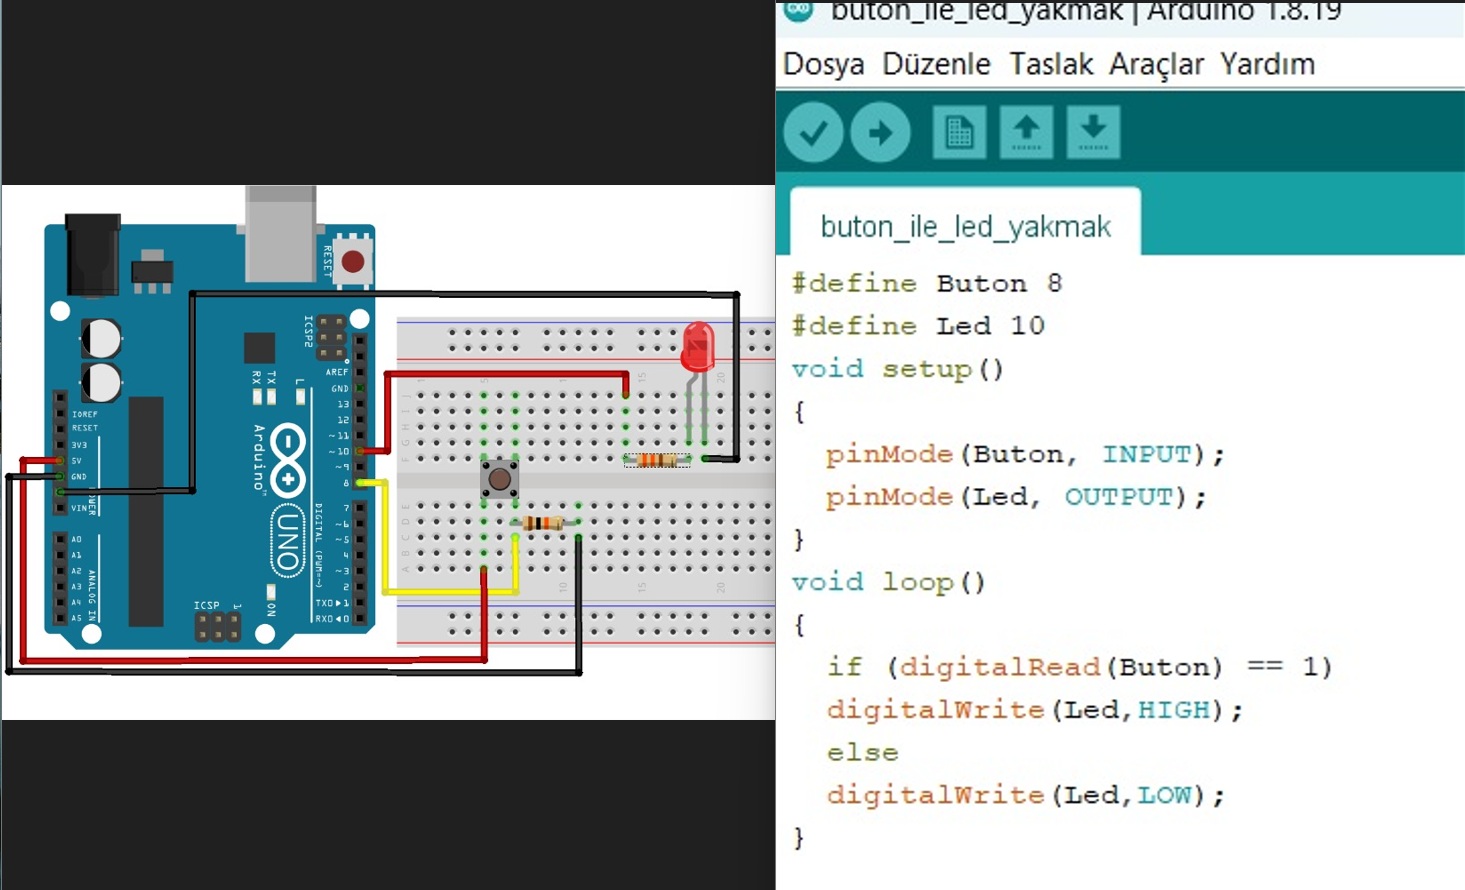1465x890 pixels.
Task: Create a new sketch with New icon
Action: point(959,132)
